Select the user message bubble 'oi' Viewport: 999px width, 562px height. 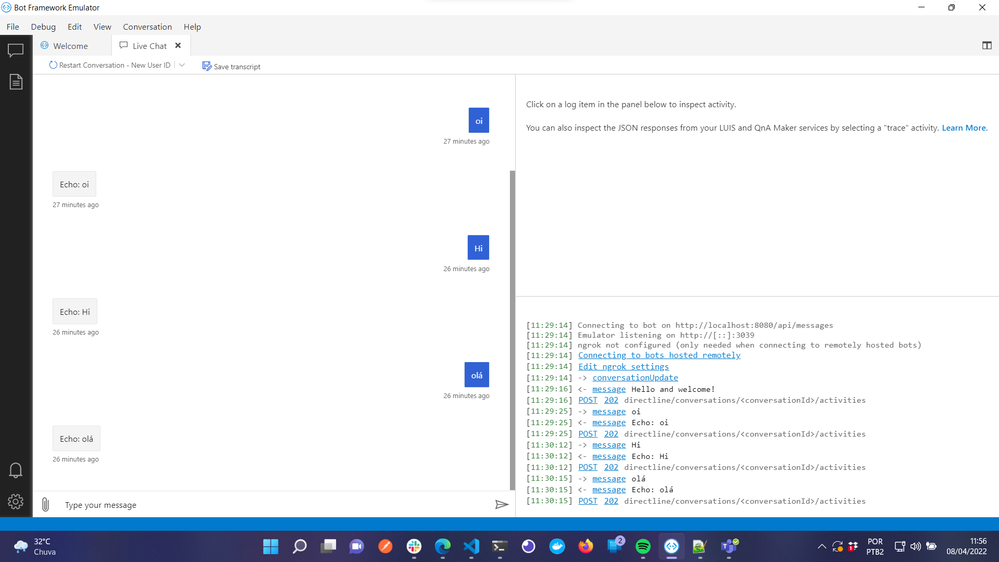[478, 120]
